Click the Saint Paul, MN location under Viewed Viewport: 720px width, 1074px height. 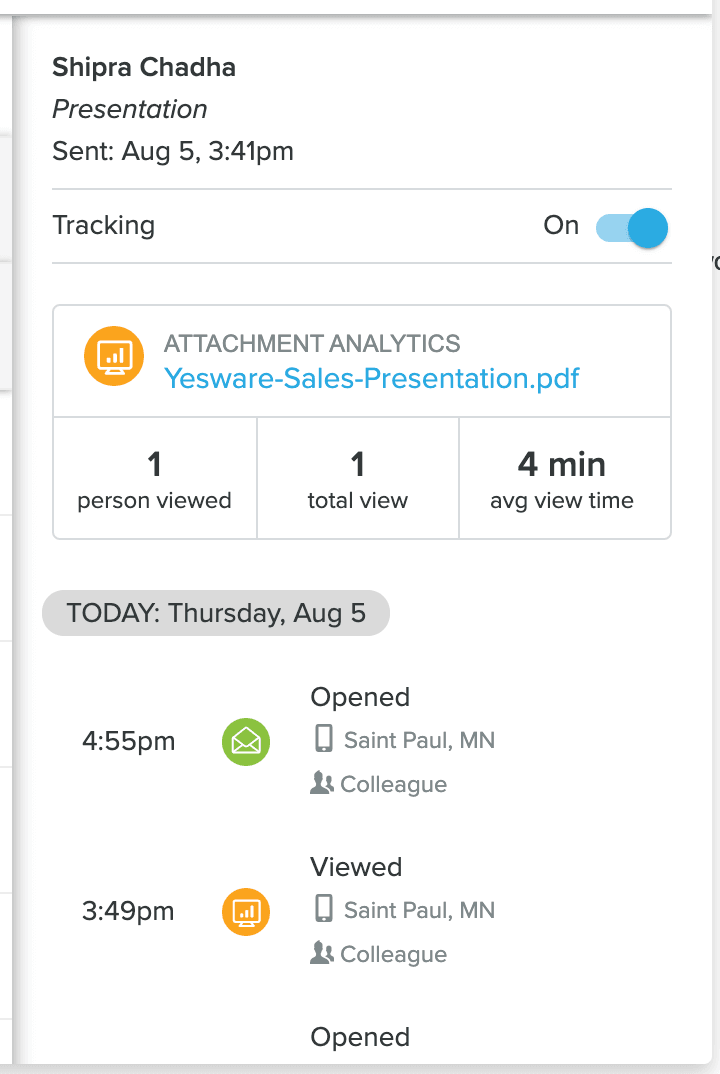tap(419, 911)
